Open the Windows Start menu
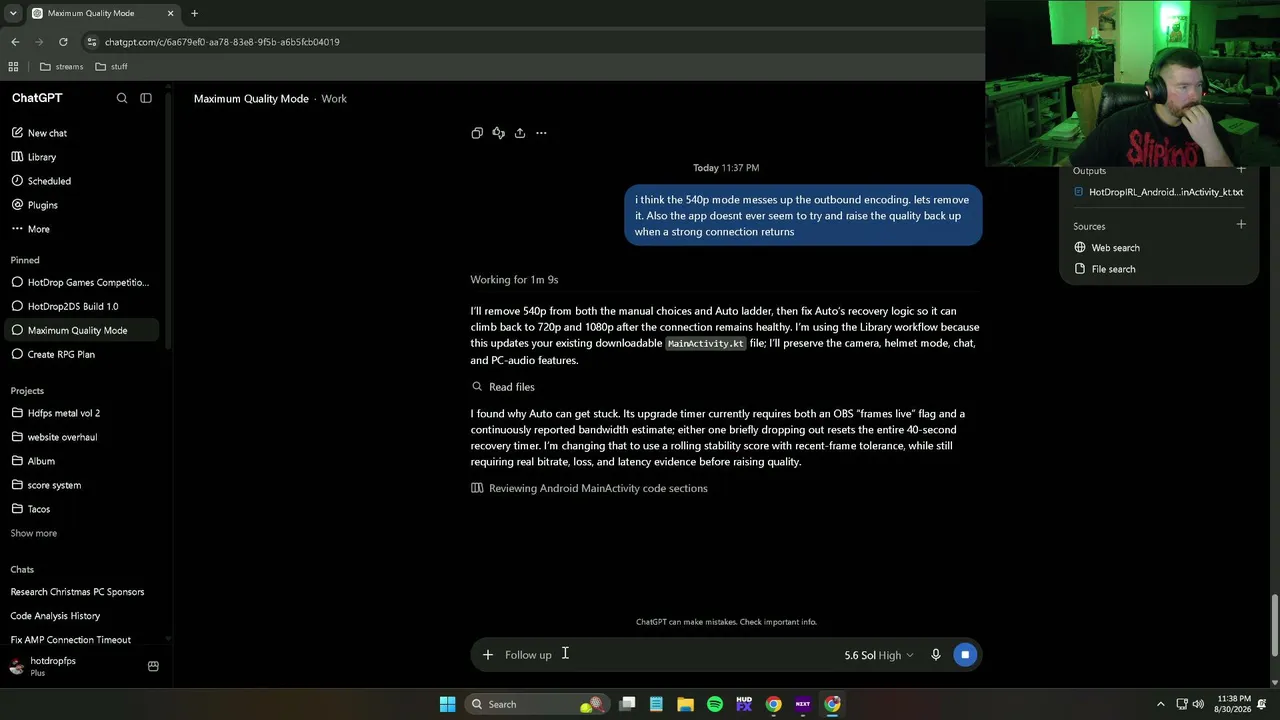Viewport: 1280px width, 720px height. (447, 704)
